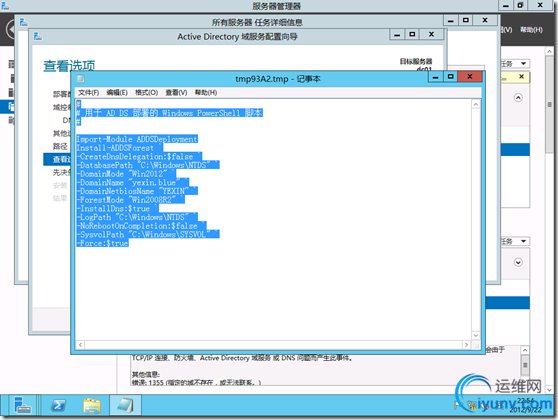Open the 查看(V) menu in Notepad
Image resolution: width=558 pixels, height=420 pixels.
pos(176,93)
